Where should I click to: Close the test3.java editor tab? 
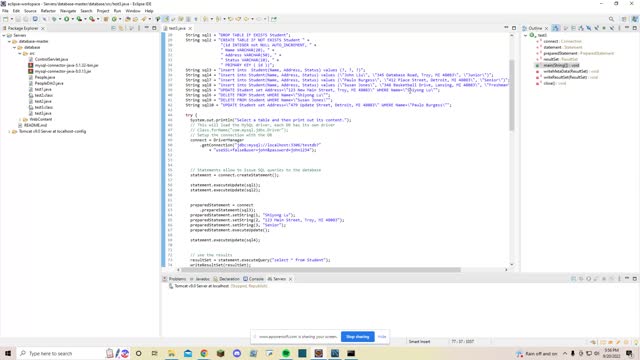[190, 28]
